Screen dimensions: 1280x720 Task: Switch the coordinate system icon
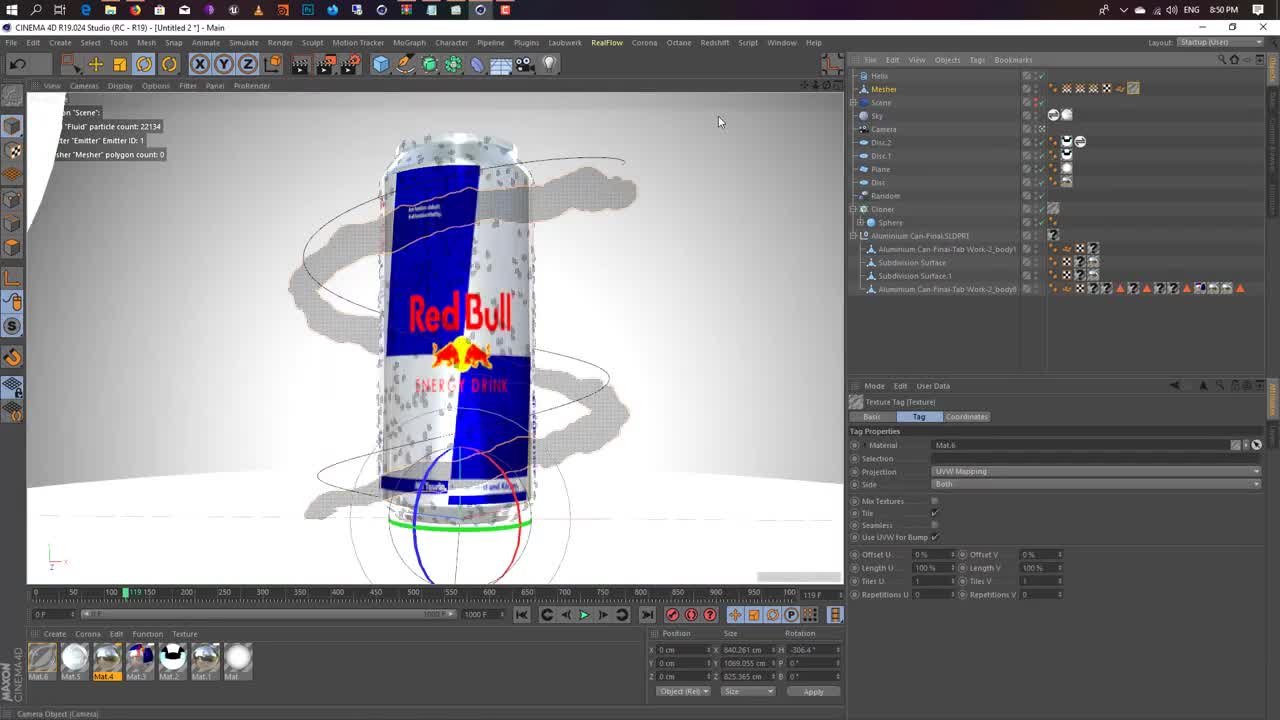coord(272,64)
